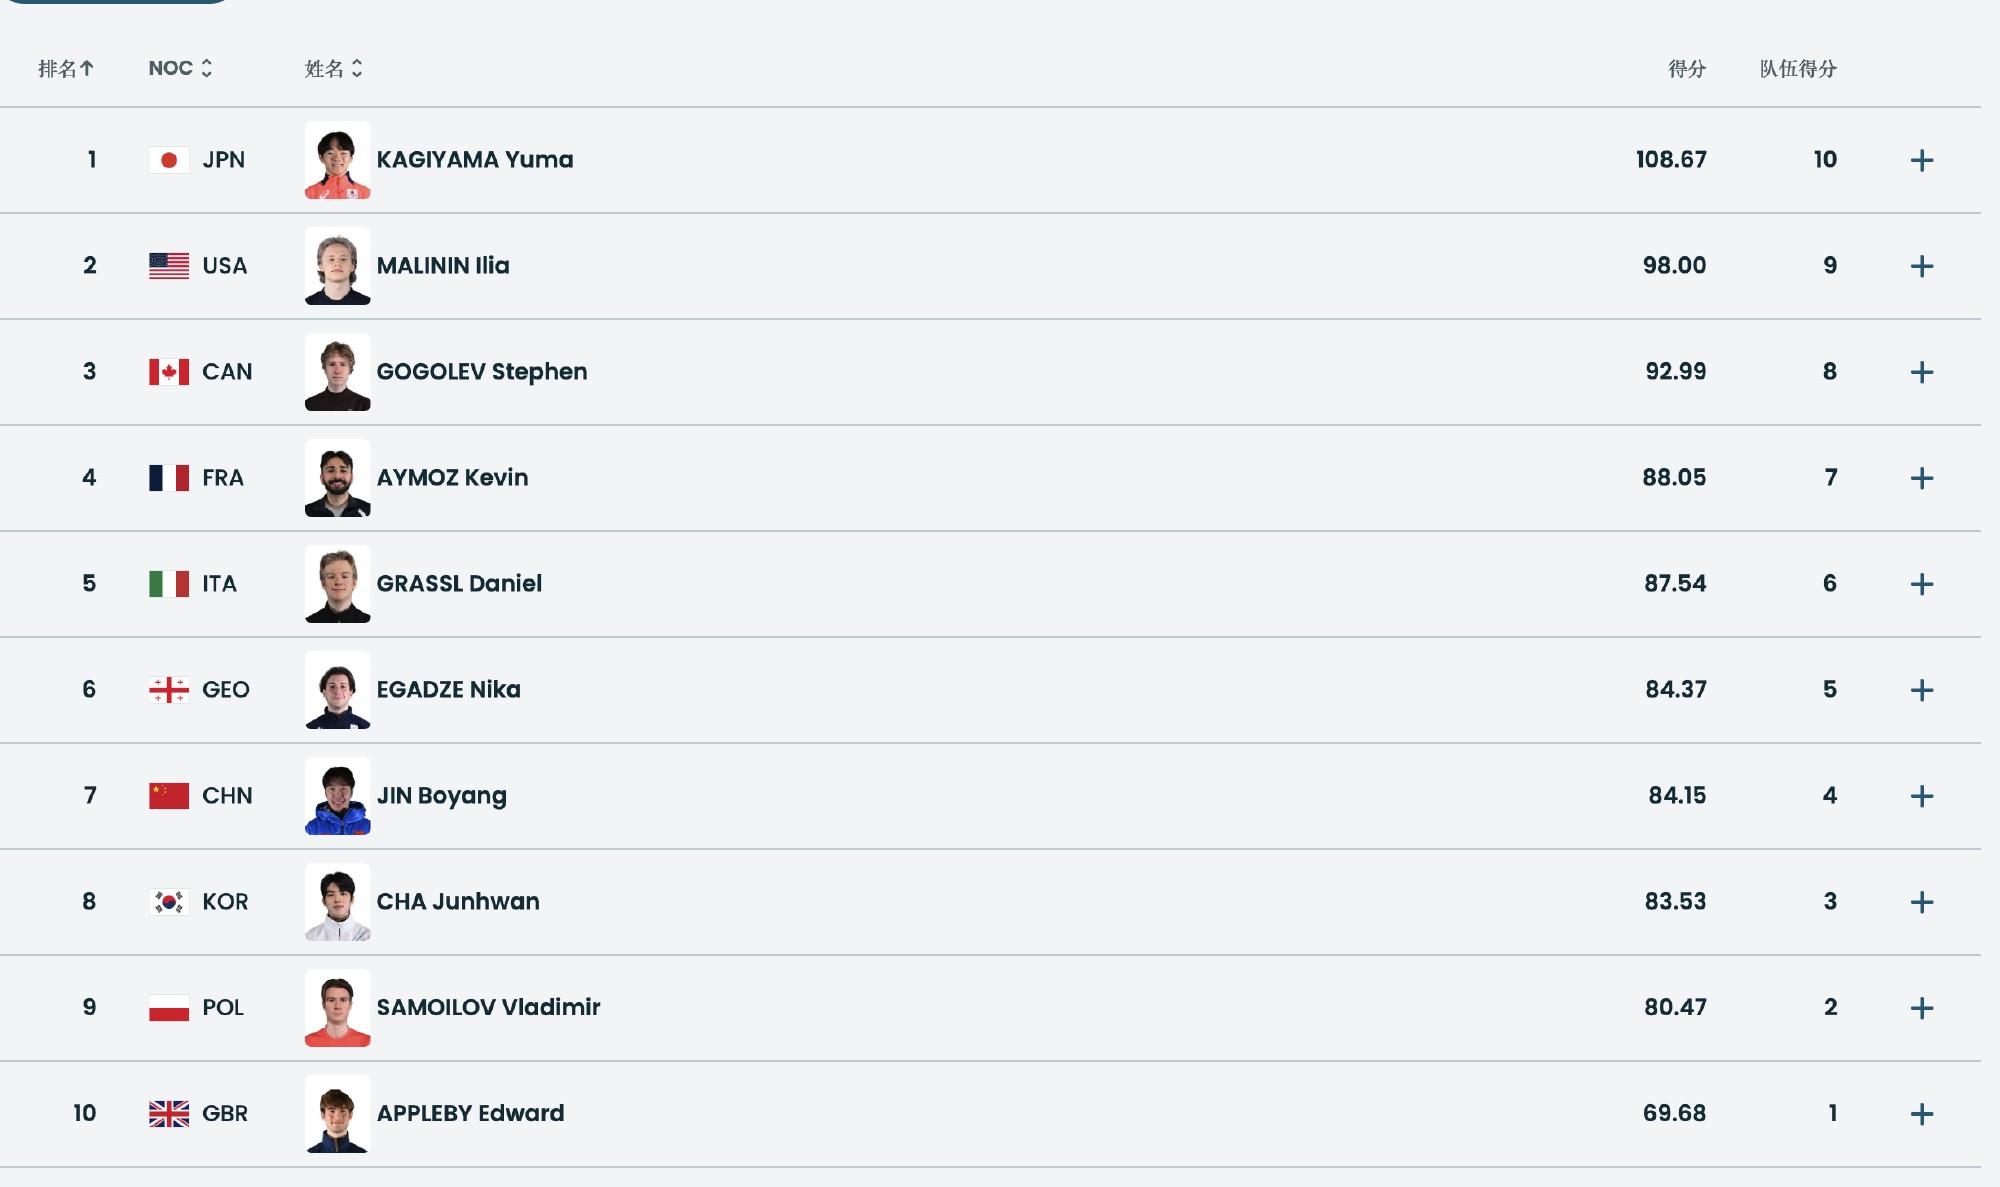This screenshot has width=2000, height=1187.
Task: Expand GOGOLEV Stephen's score breakdown
Action: pyautogui.click(x=1921, y=372)
